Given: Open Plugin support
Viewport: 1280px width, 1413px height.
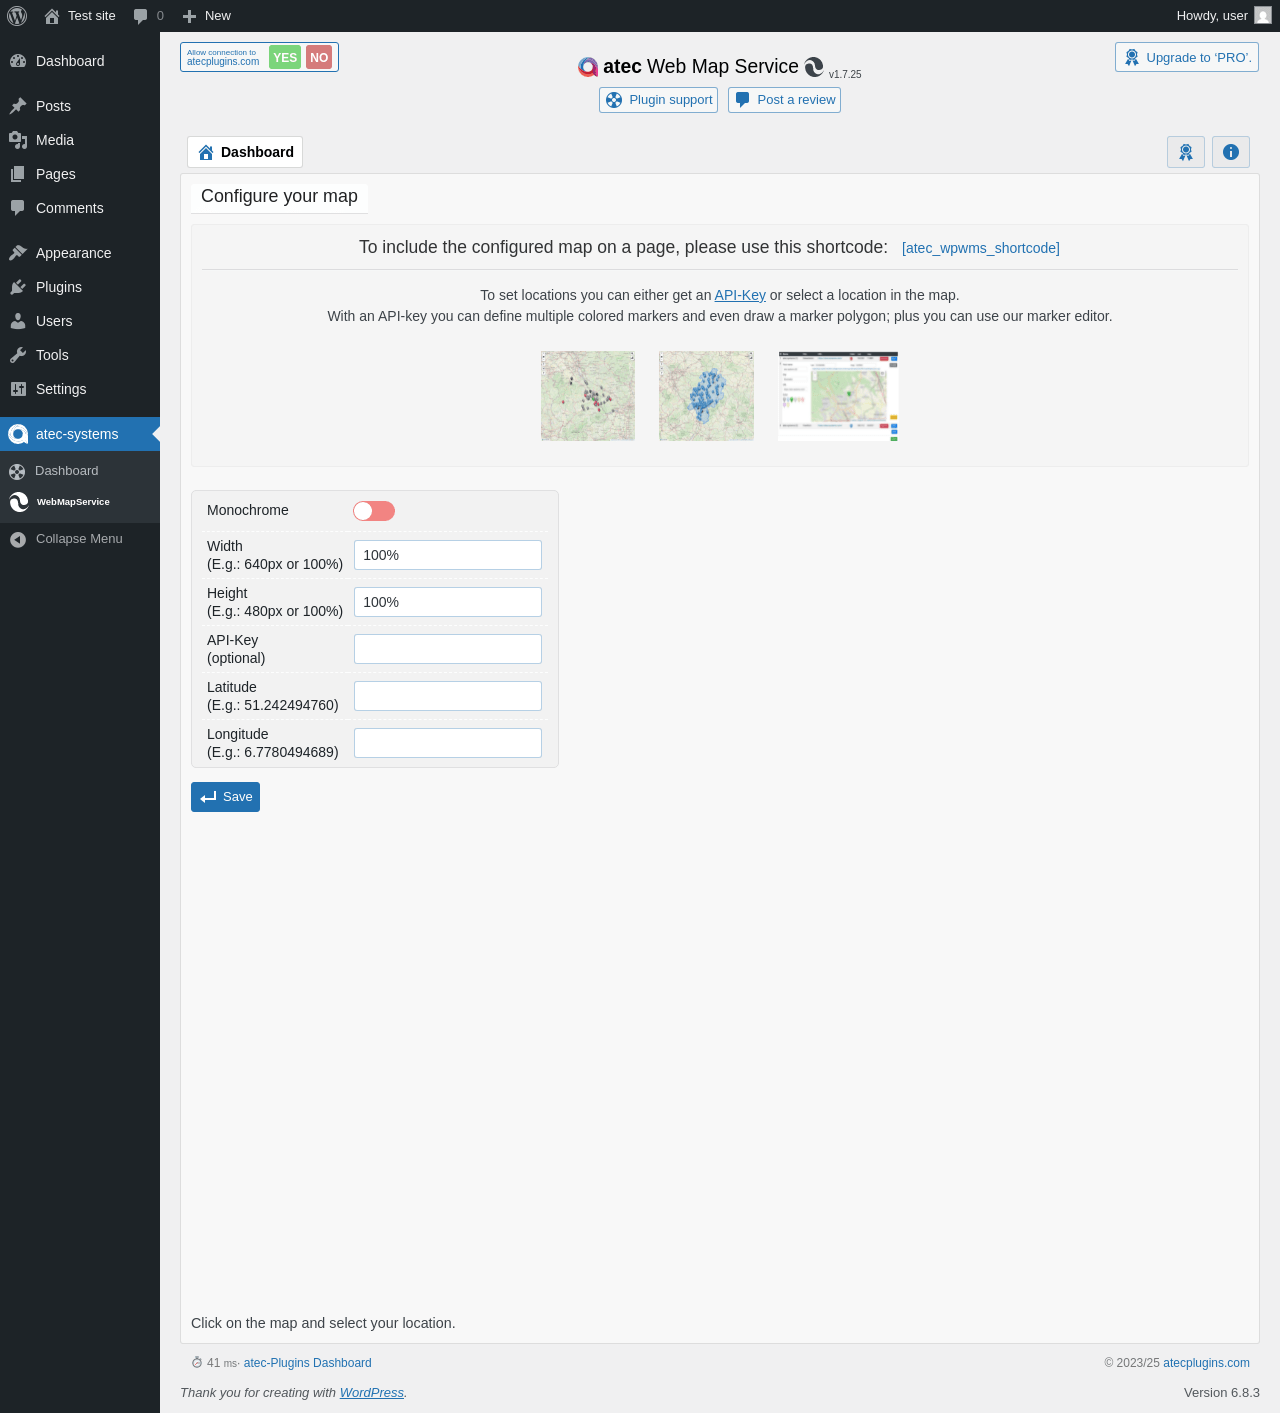Looking at the screenshot, I should coord(658,100).
